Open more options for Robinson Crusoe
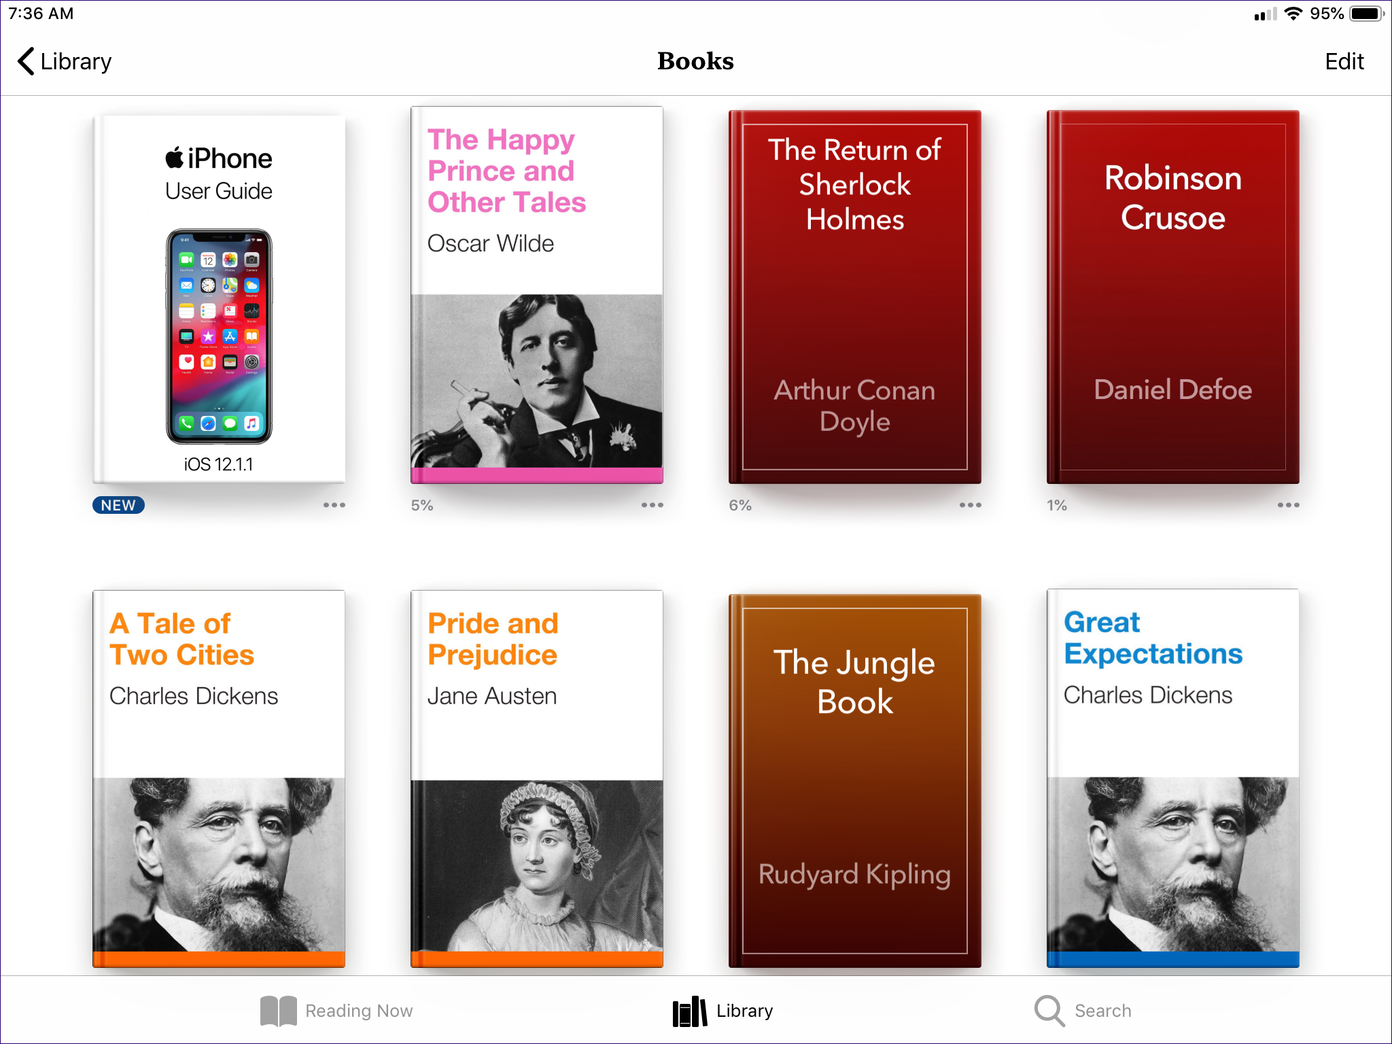 [x=1288, y=505]
